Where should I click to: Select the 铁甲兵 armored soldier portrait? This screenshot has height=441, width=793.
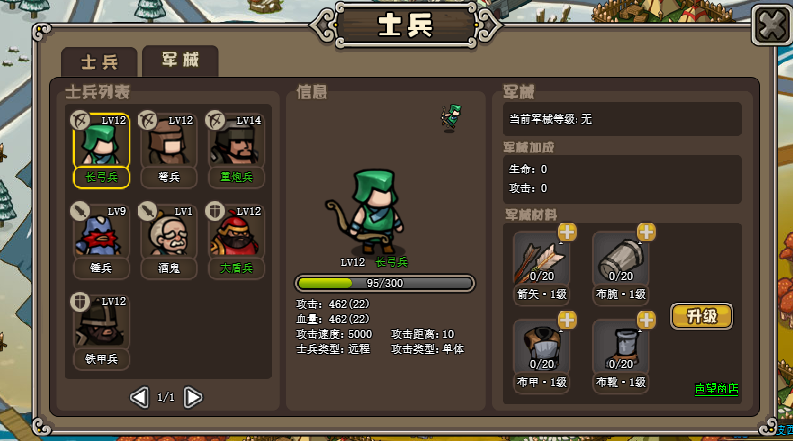[x=101, y=322]
